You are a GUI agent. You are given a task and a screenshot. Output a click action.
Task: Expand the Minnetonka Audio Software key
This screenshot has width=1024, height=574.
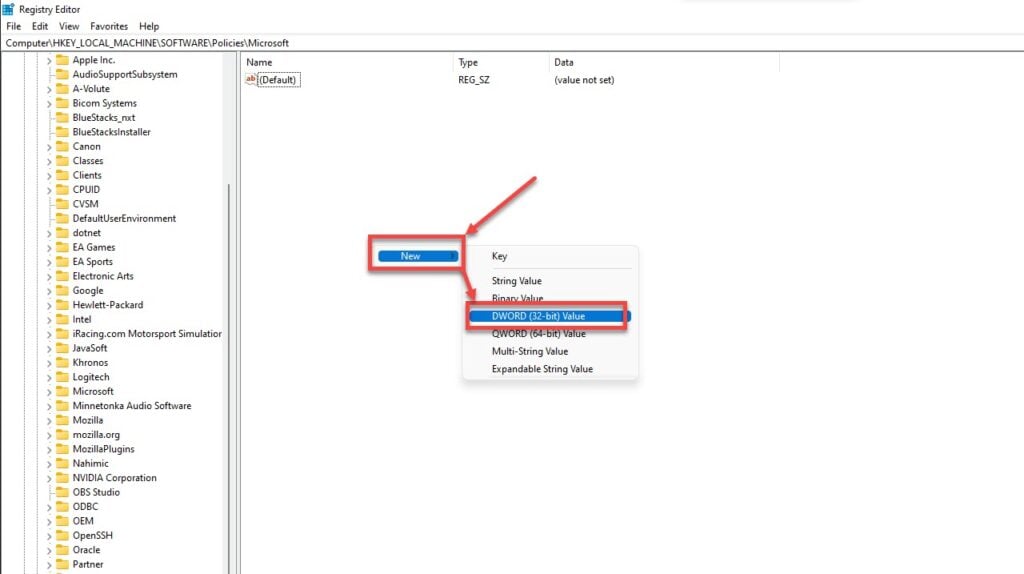click(49, 406)
